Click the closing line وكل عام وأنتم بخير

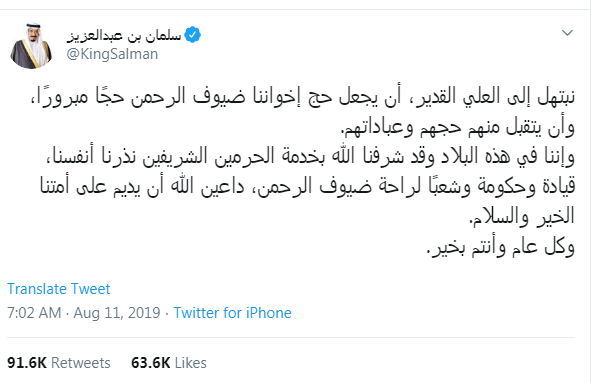point(501,247)
